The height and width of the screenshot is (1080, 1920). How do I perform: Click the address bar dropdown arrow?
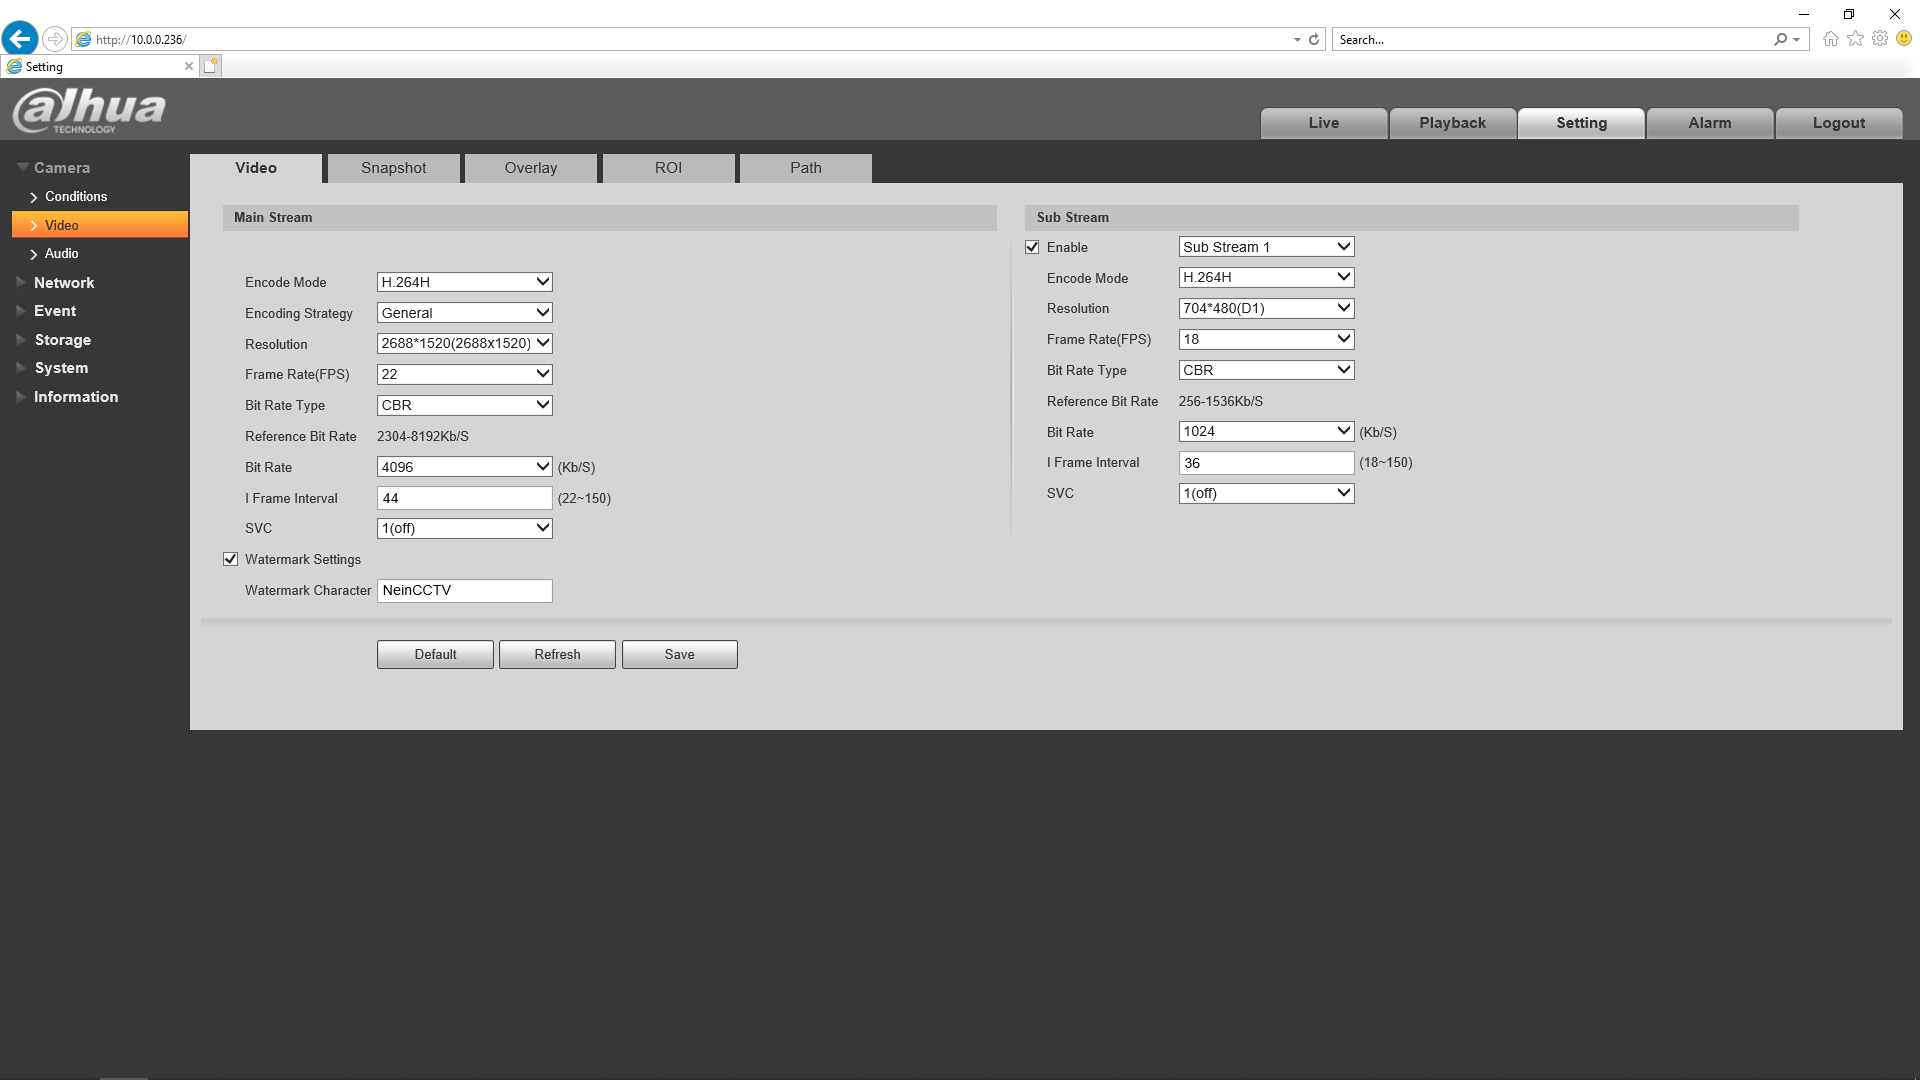1297,40
